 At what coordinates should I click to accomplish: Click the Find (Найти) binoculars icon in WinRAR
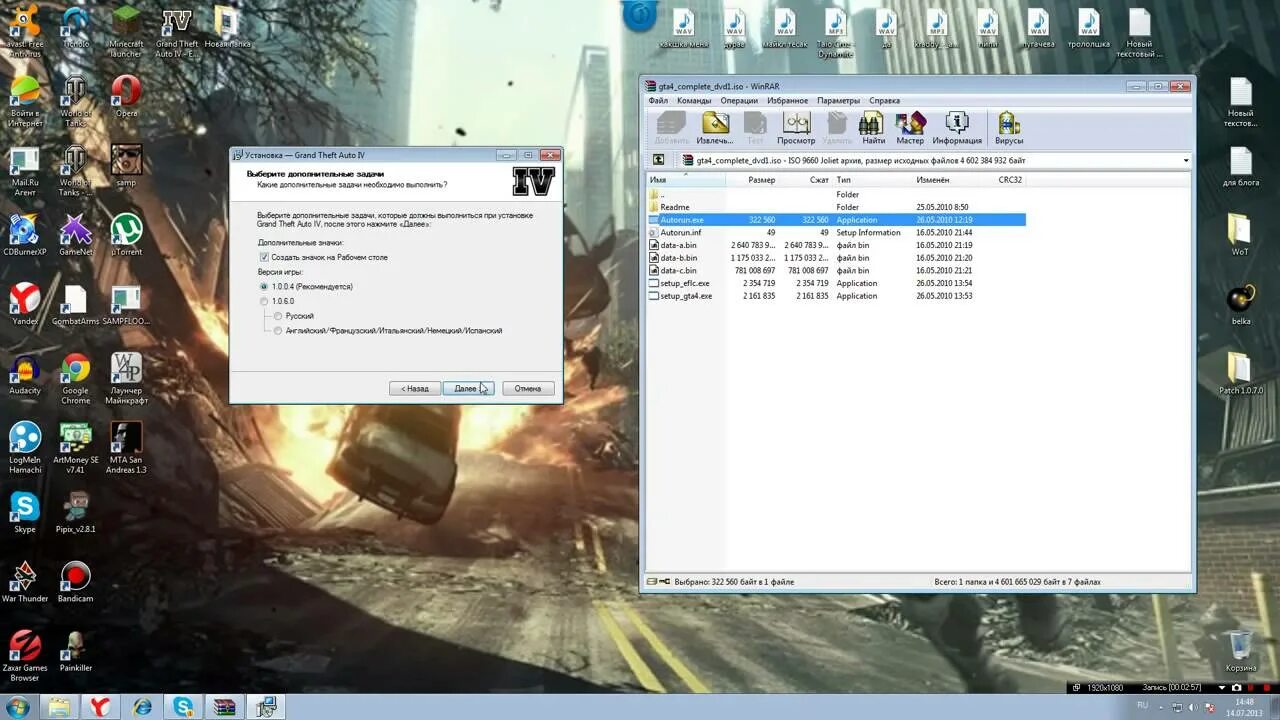coord(872,127)
